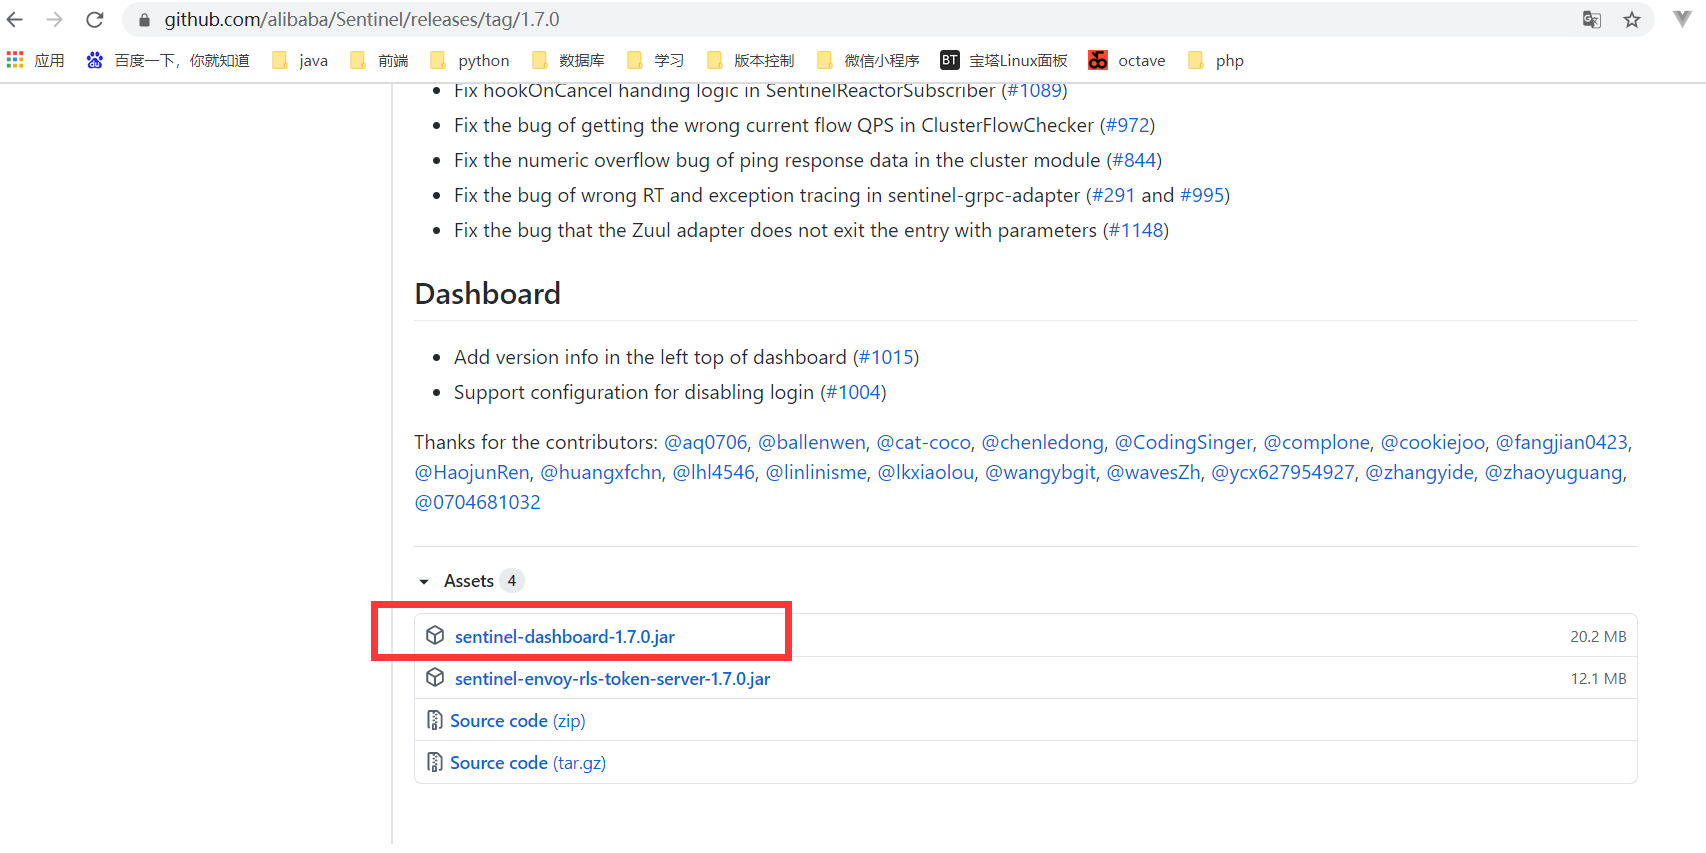
Task: Visit contributor @zhangyide profile
Action: (1420, 472)
